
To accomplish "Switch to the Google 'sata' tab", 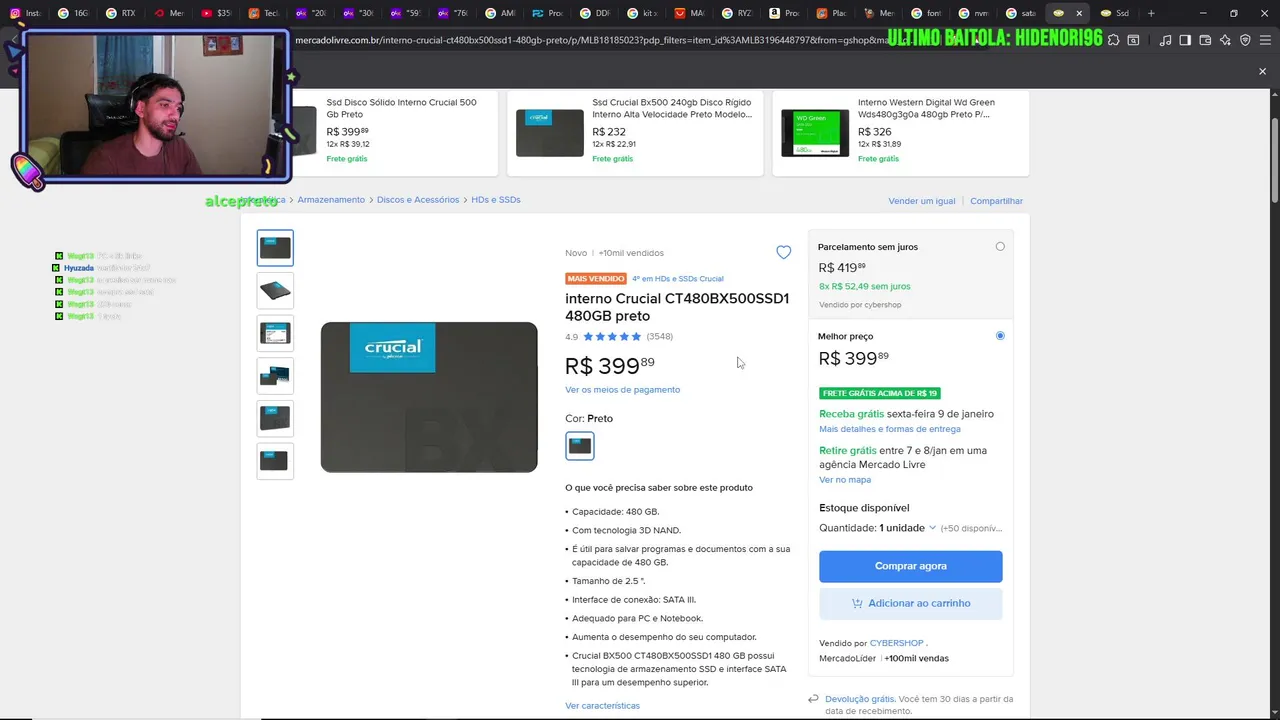I will 1020,13.
